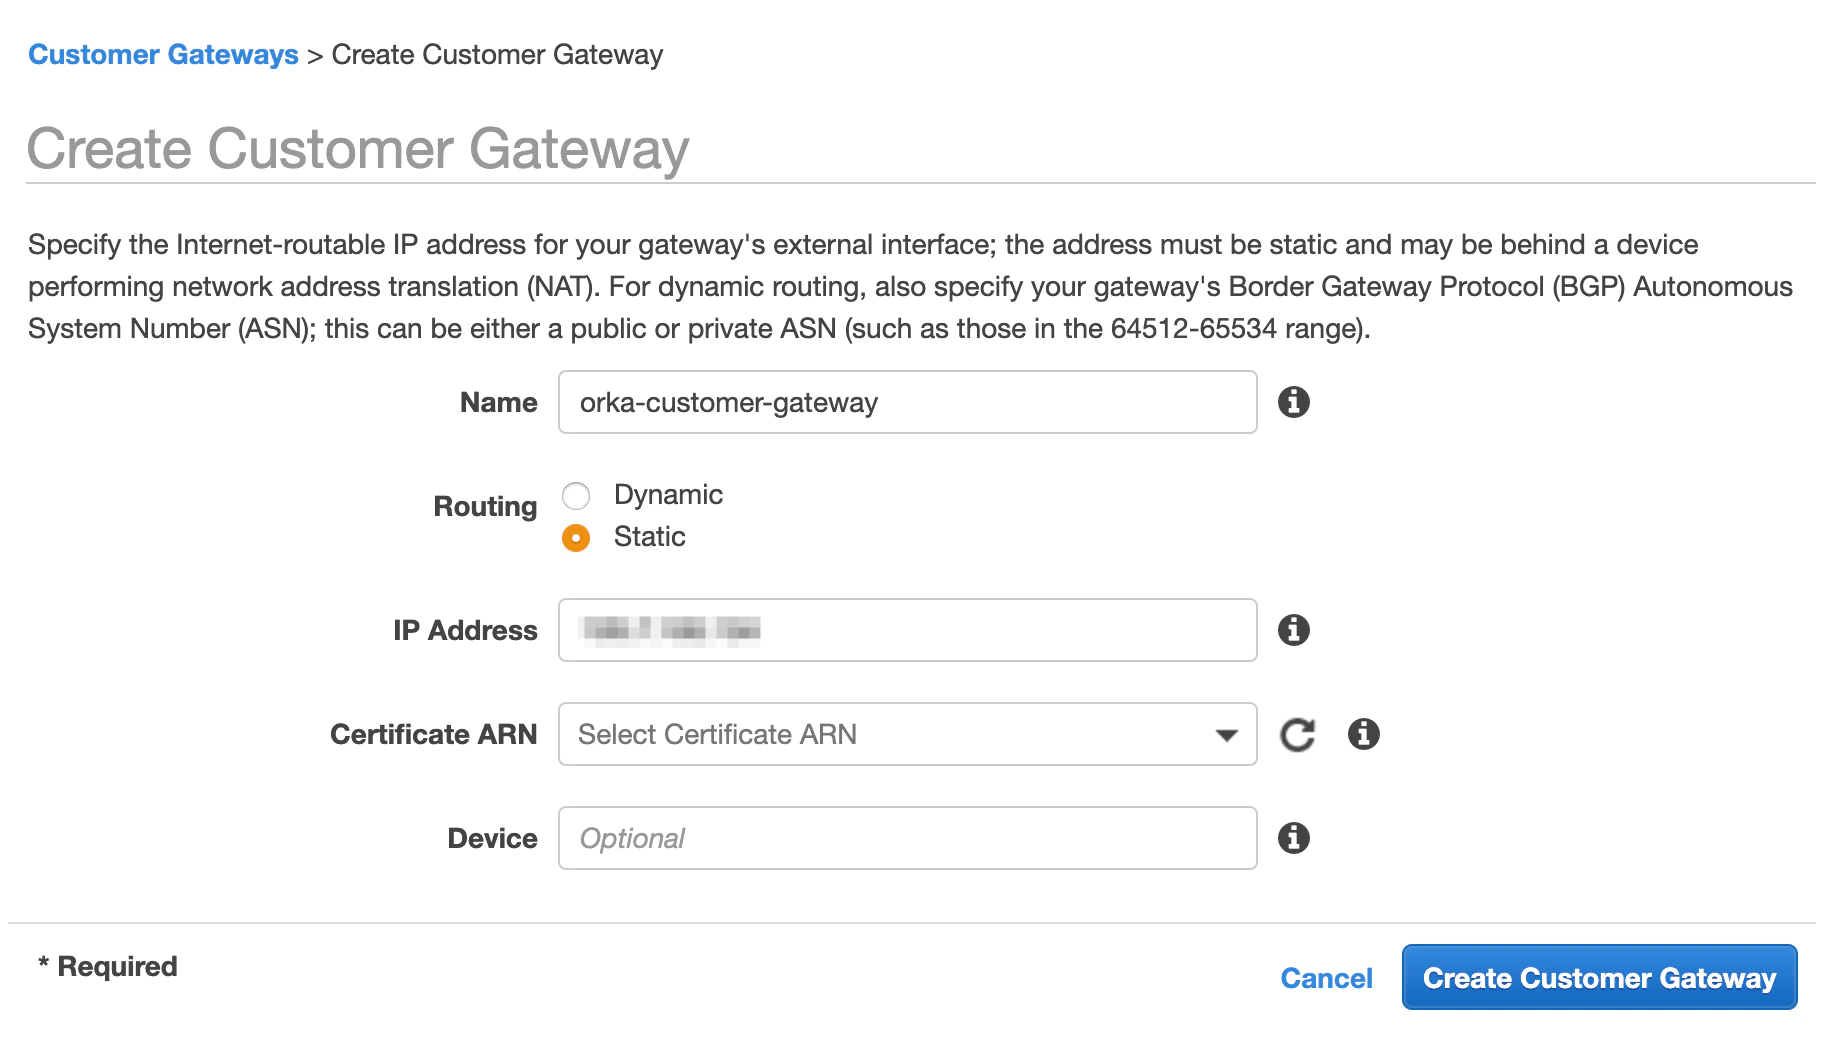
Task: Click the optional Device input field
Action: (x=906, y=838)
